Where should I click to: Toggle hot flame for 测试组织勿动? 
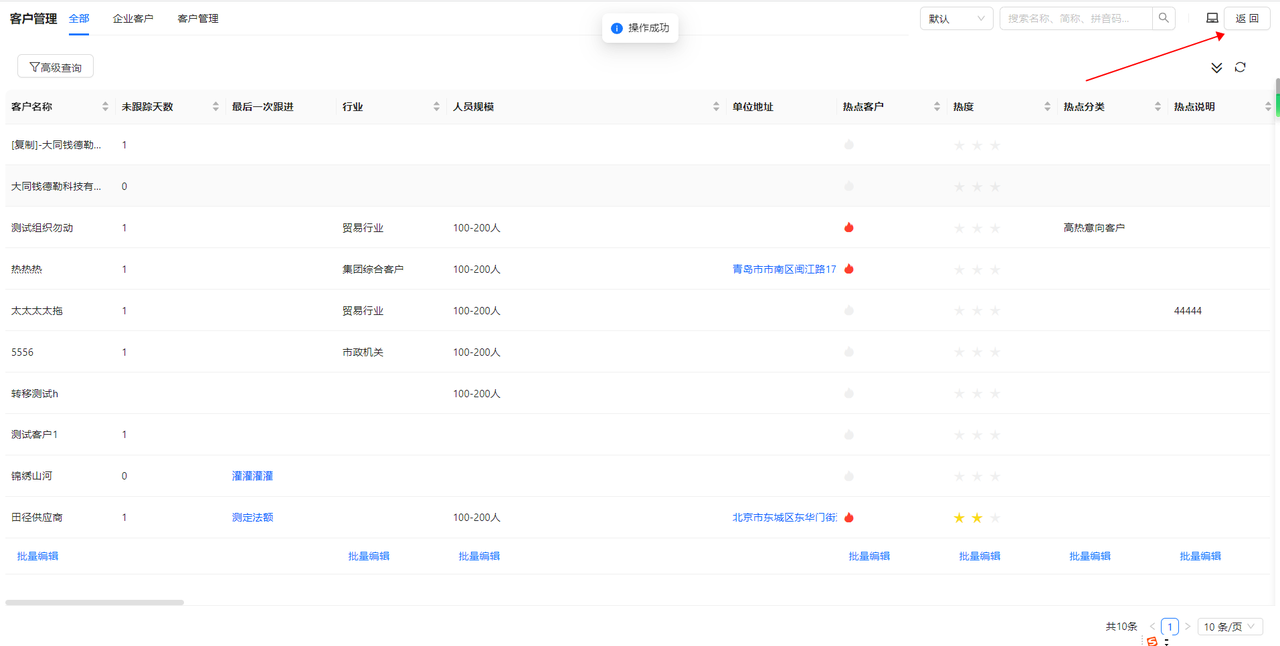[849, 227]
